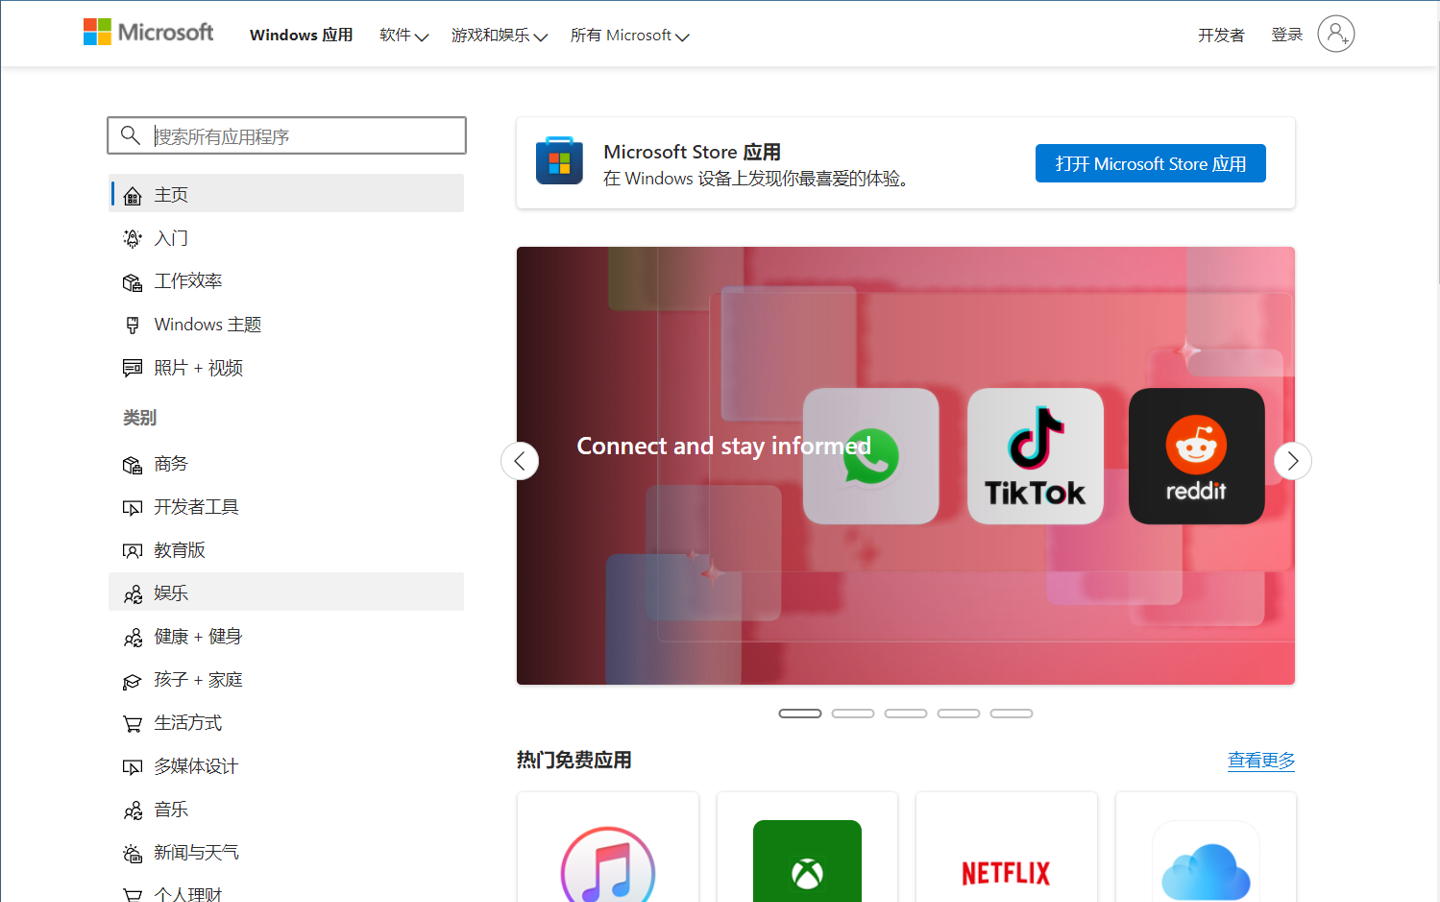The height and width of the screenshot is (902, 1440).
Task: Select the third carousel page indicator
Action: (906, 713)
